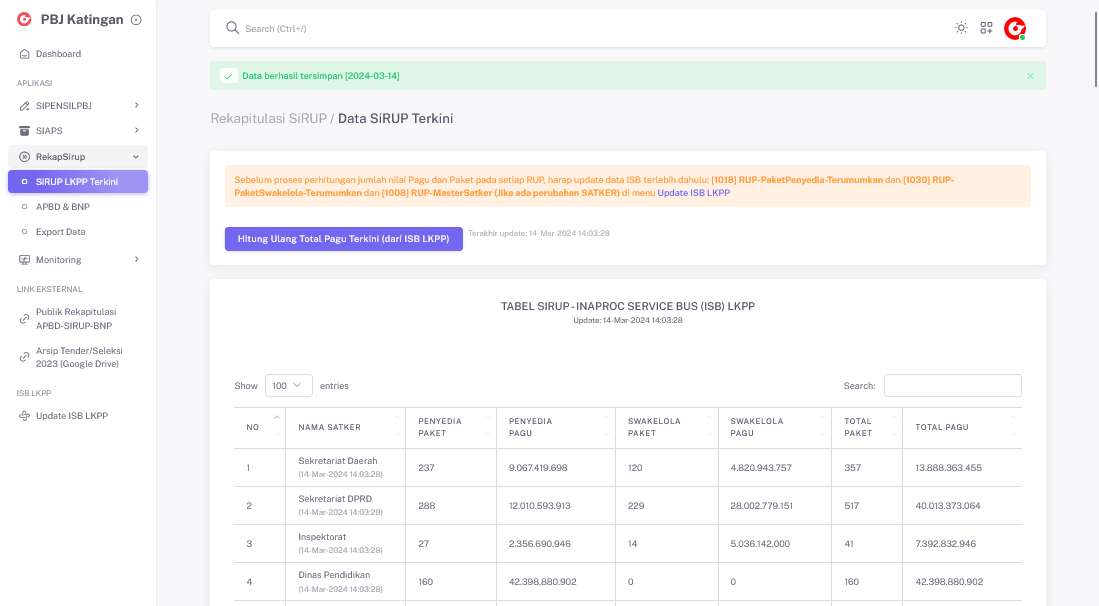This screenshot has width=1099, height=606.
Task: Open the shortcuts grid icon
Action: (986, 28)
